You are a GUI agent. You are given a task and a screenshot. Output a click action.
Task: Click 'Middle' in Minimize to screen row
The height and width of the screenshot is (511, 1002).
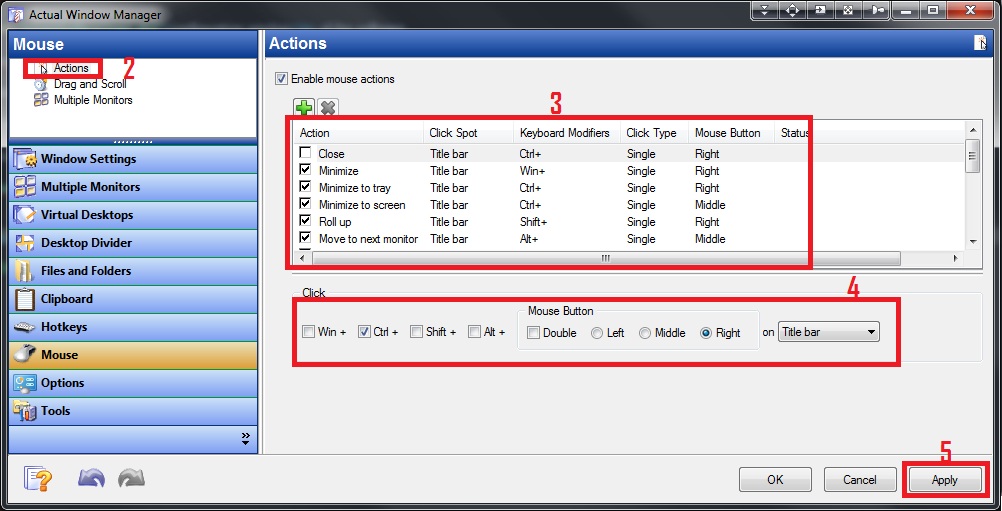click(x=710, y=204)
